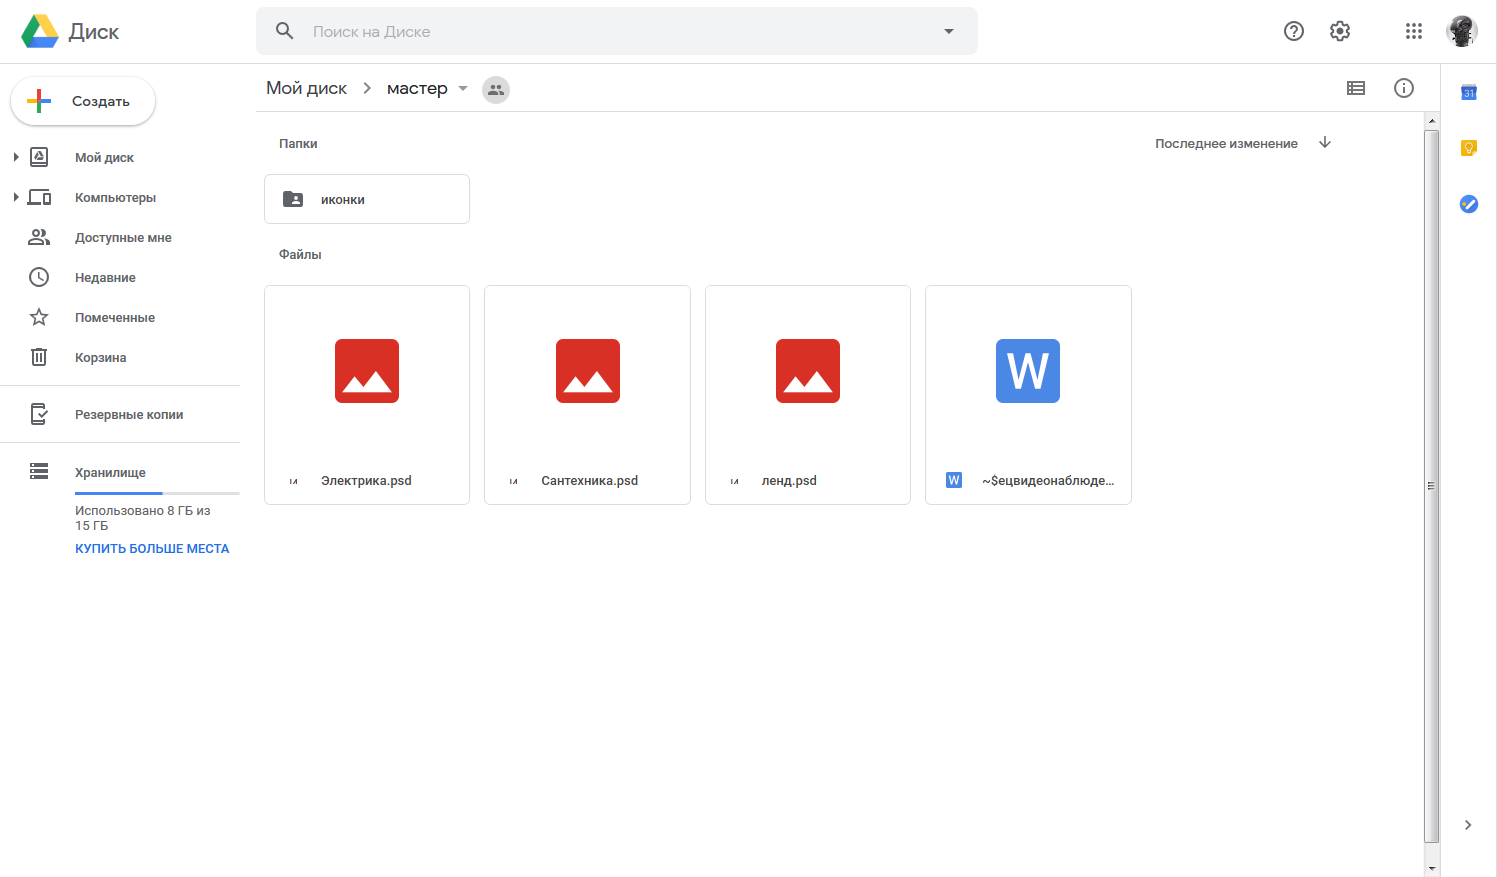Screen dimensions: 1497x877
Task: Open Google Calendar side panel icon
Action: (x=1468, y=92)
